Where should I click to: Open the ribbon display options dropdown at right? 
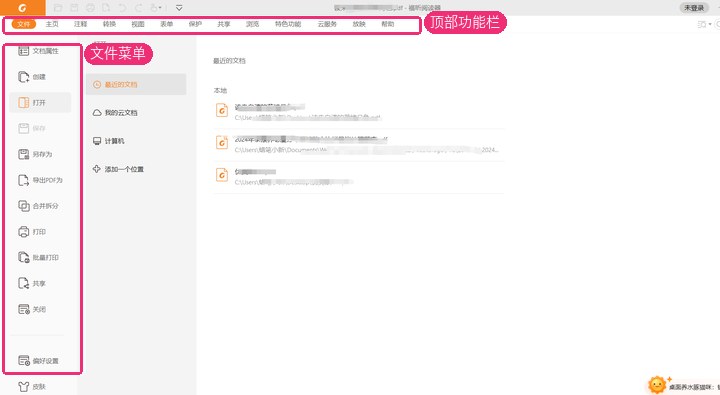point(704,24)
